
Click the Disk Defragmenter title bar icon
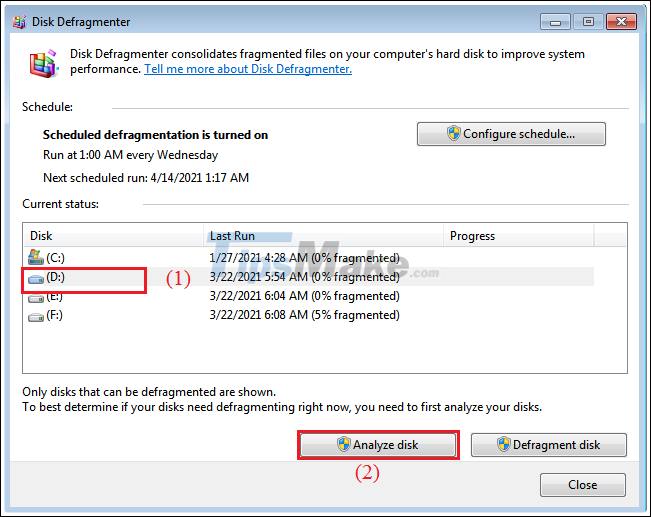pos(19,22)
